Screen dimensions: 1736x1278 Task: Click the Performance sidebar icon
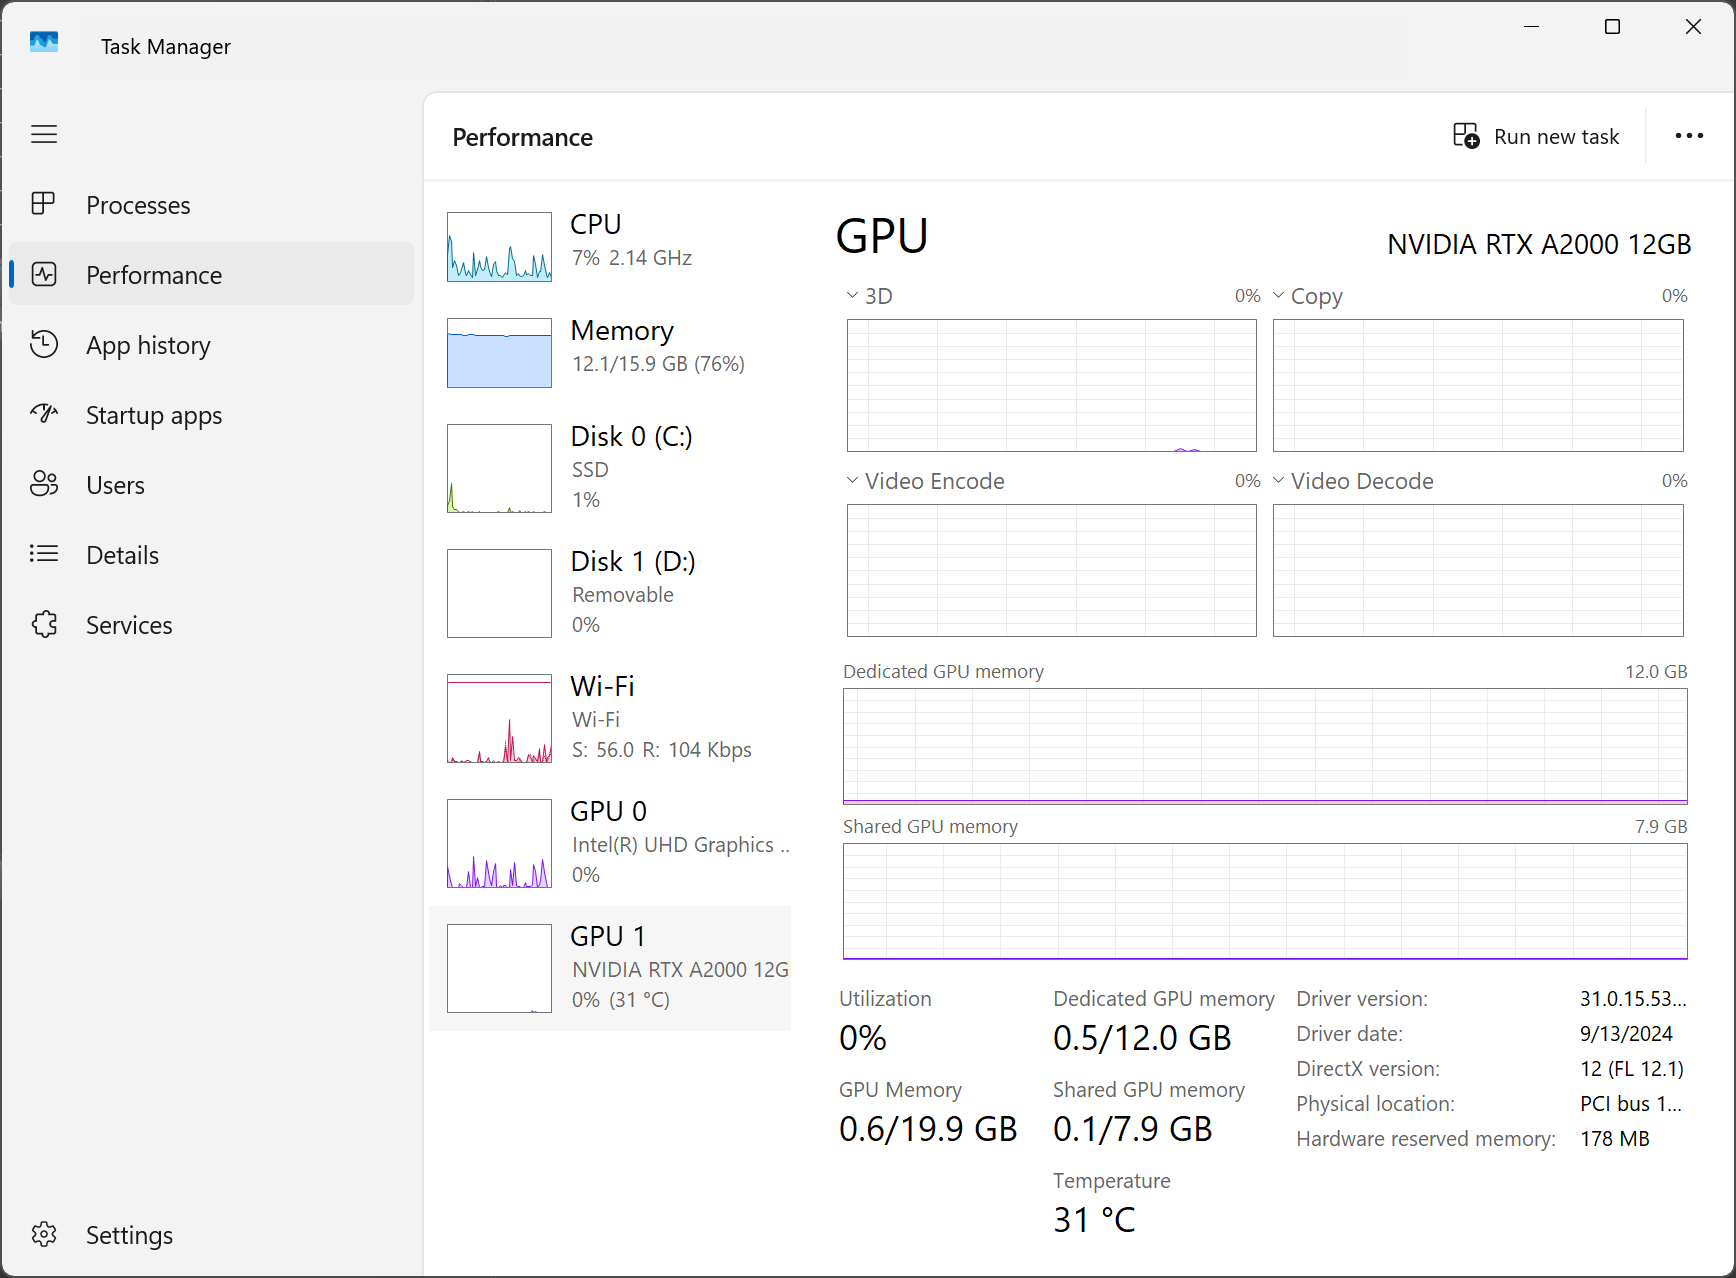(44, 274)
